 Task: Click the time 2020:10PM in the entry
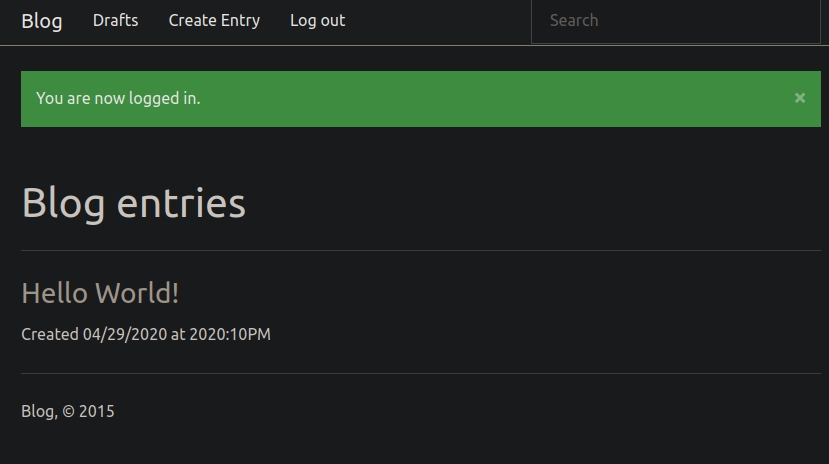[230, 334]
